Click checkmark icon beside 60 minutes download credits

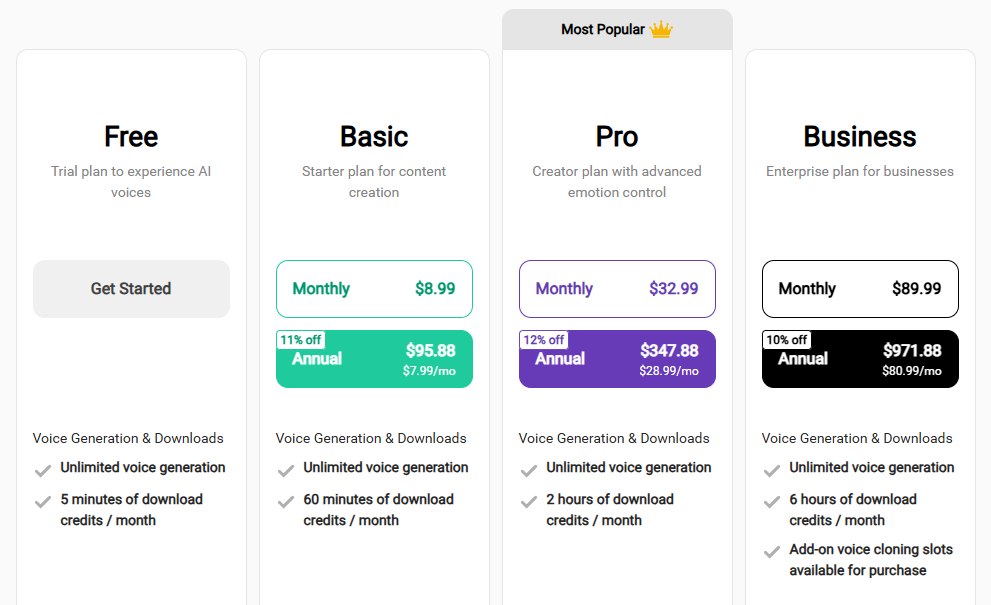(x=286, y=502)
